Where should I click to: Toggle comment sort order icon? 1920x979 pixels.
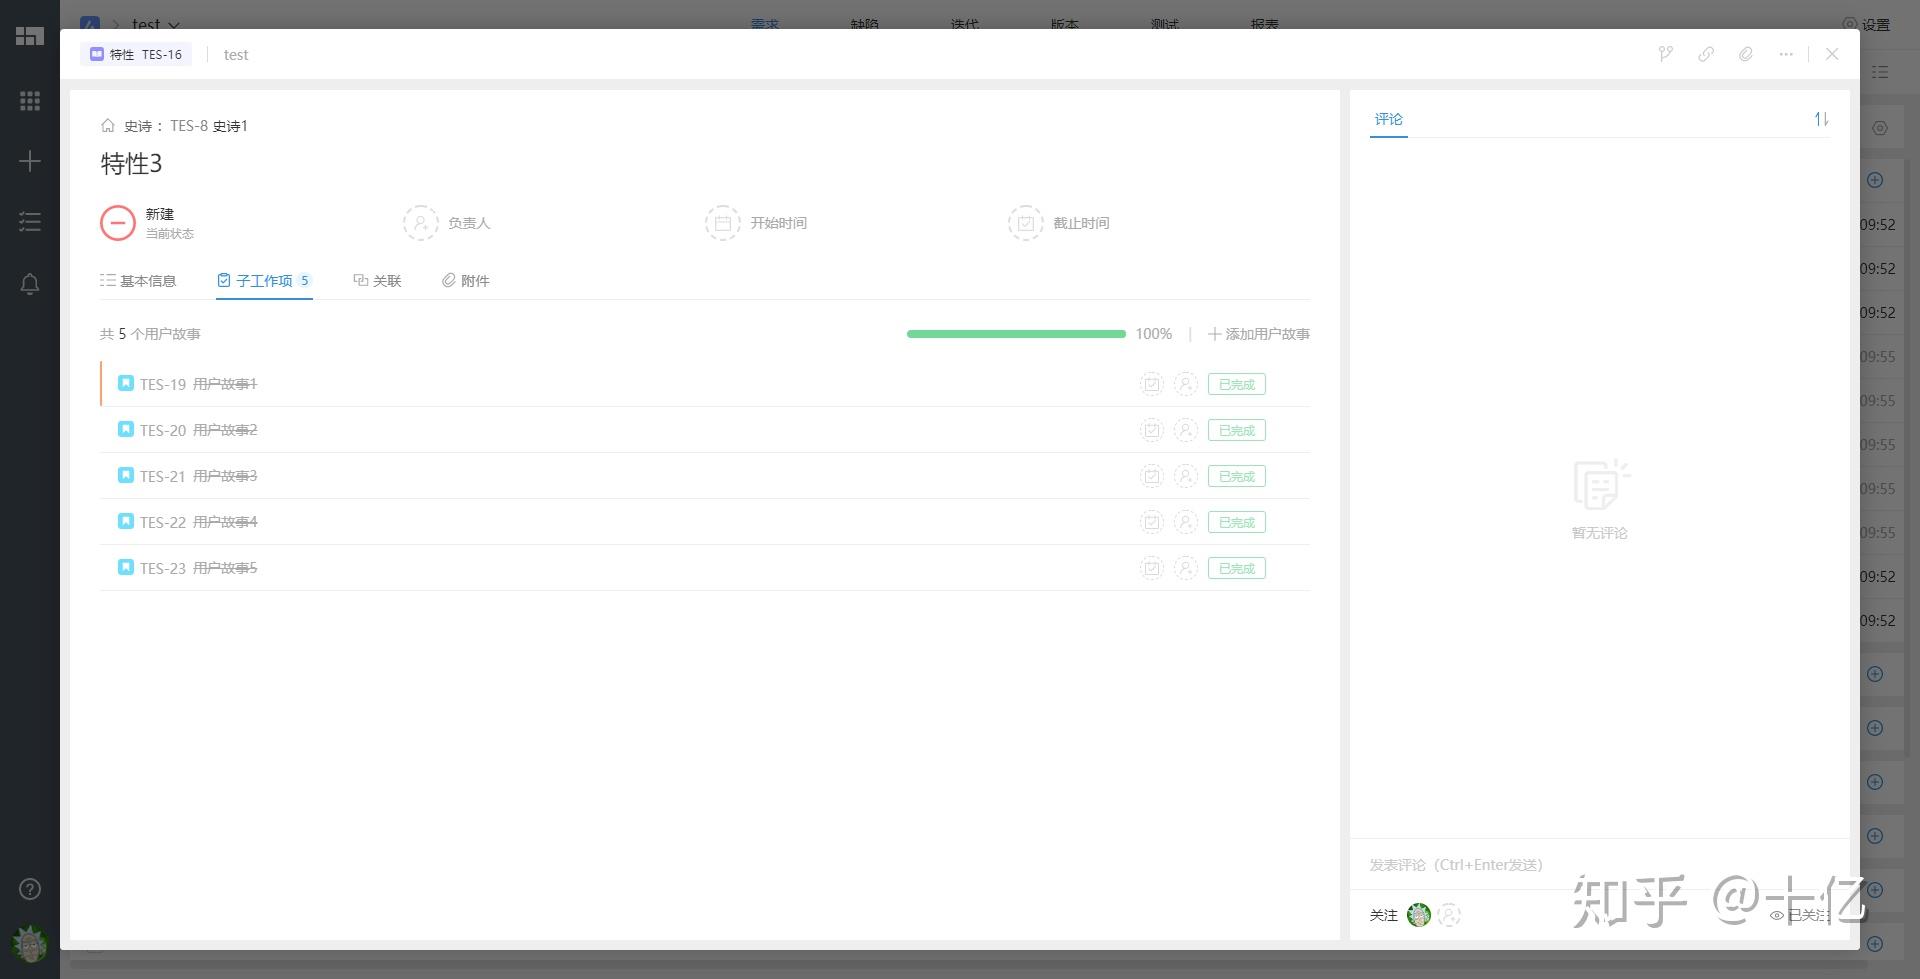(1821, 119)
